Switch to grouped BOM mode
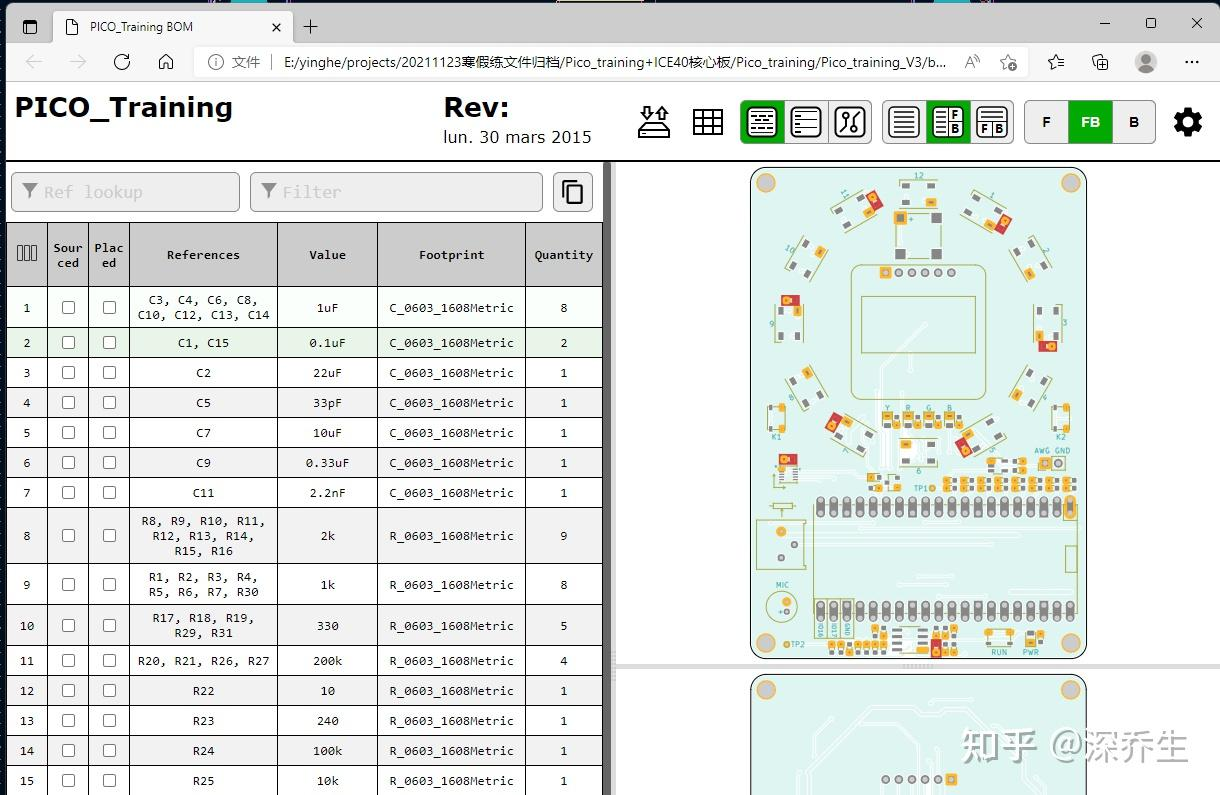The width and height of the screenshot is (1220, 795). [x=762, y=122]
